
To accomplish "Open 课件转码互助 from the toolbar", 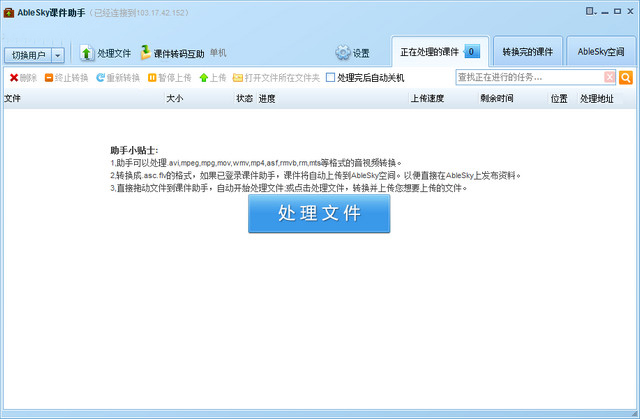I will (146, 53).
